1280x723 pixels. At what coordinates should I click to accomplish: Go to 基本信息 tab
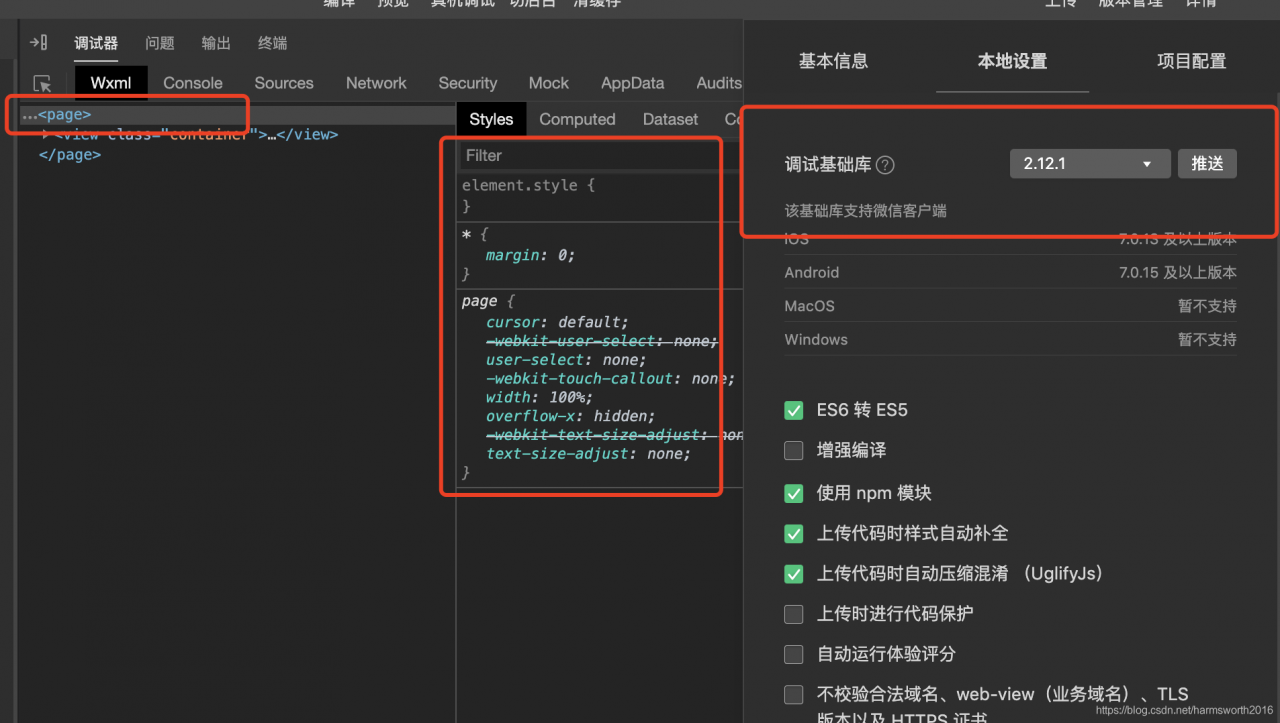coord(833,61)
